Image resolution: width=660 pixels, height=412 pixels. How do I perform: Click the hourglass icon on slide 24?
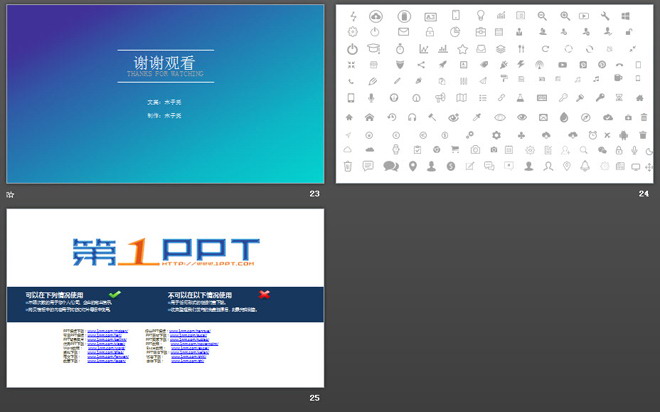click(x=619, y=98)
